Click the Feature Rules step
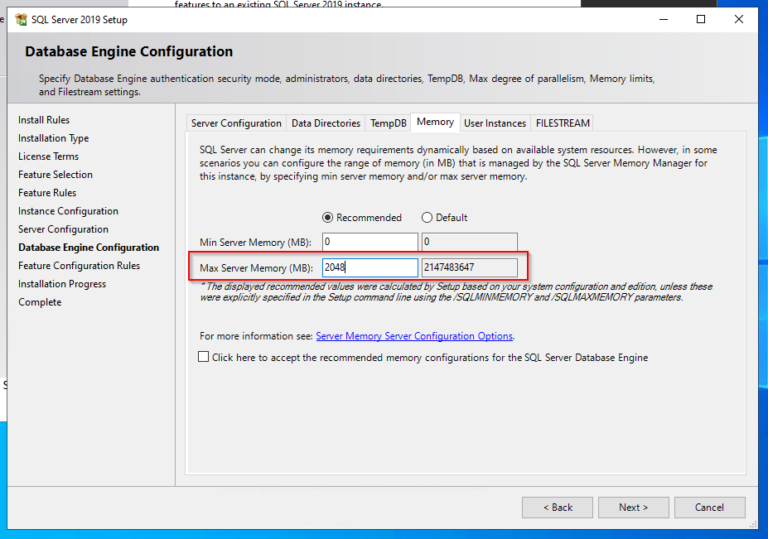Viewport: 768px width, 539px height. pos(48,193)
